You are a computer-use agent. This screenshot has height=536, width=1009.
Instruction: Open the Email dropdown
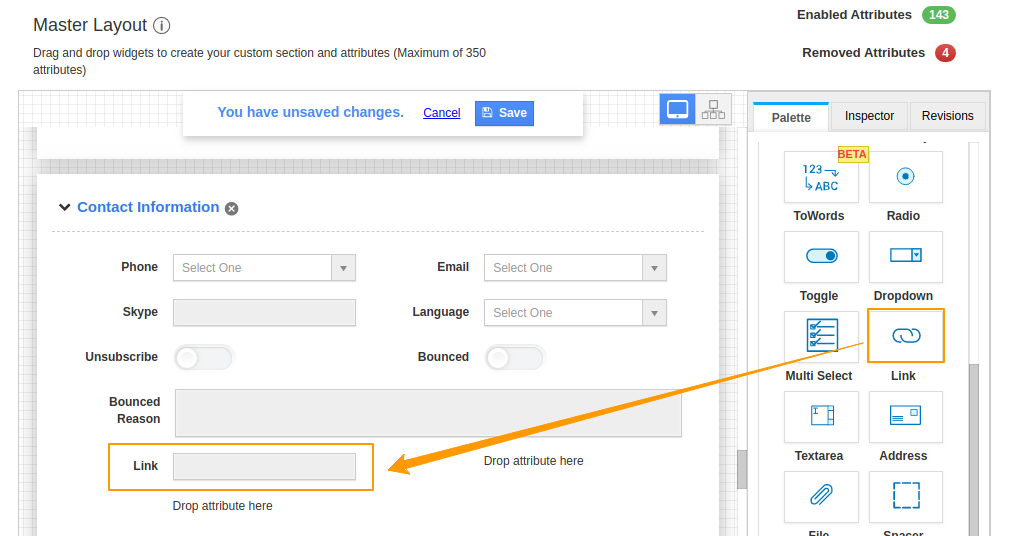575,268
